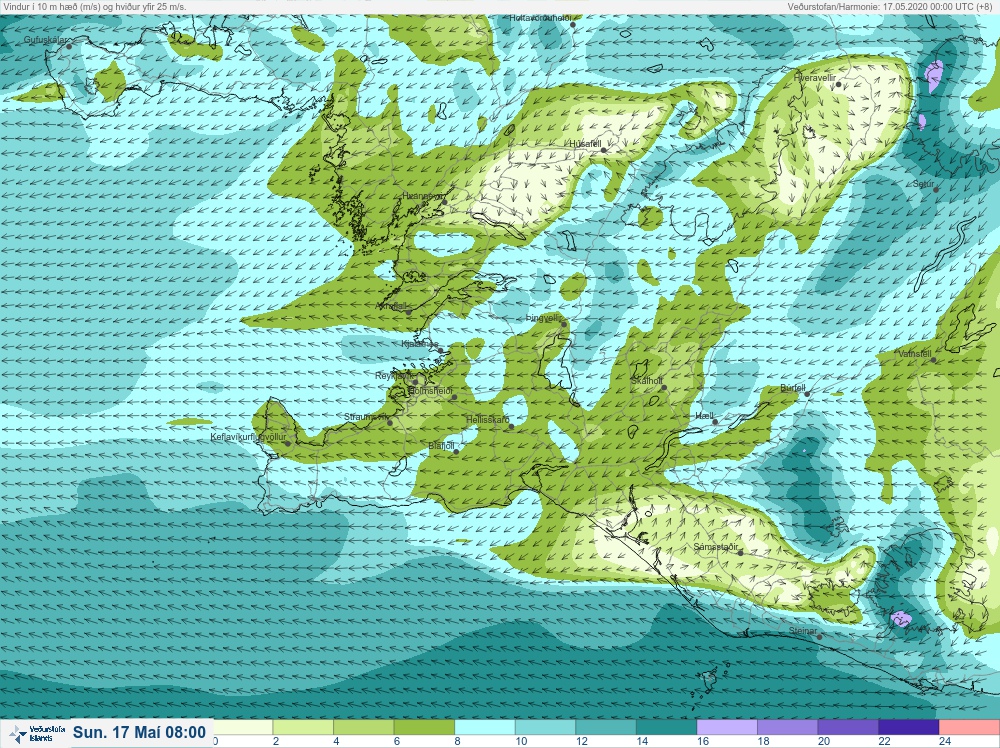The height and width of the screenshot is (748, 1000).
Task: Click the date label Sun. 17 Maí 08:00
Action: (139, 732)
